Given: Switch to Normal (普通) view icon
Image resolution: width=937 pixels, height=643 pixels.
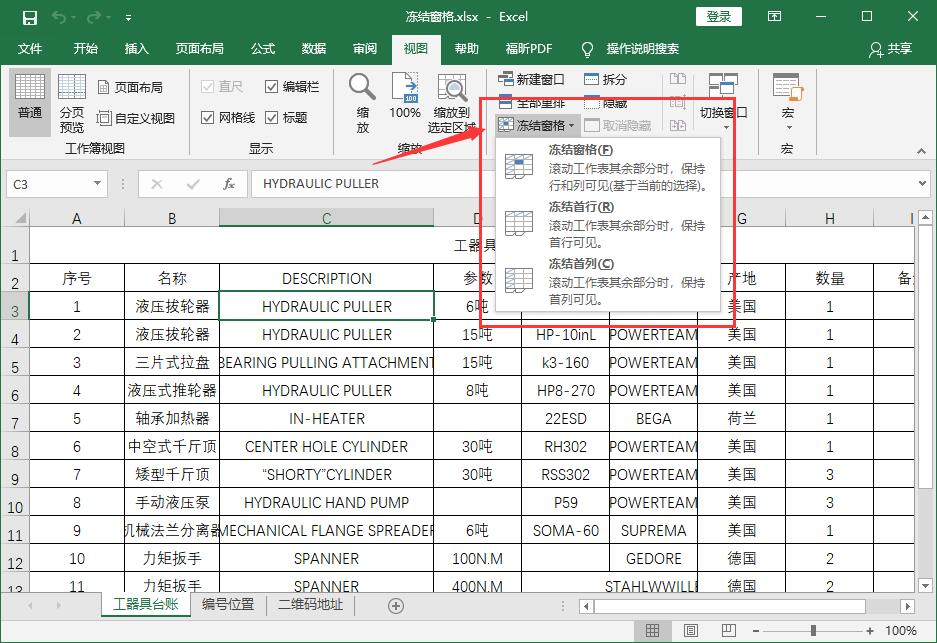Looking at the screenshot, I should [29, 100].
